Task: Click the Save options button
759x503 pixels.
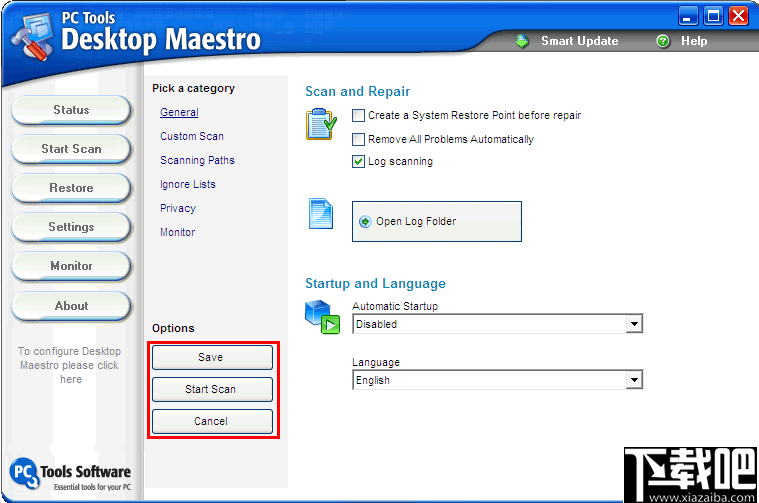Action: point(213,357)
